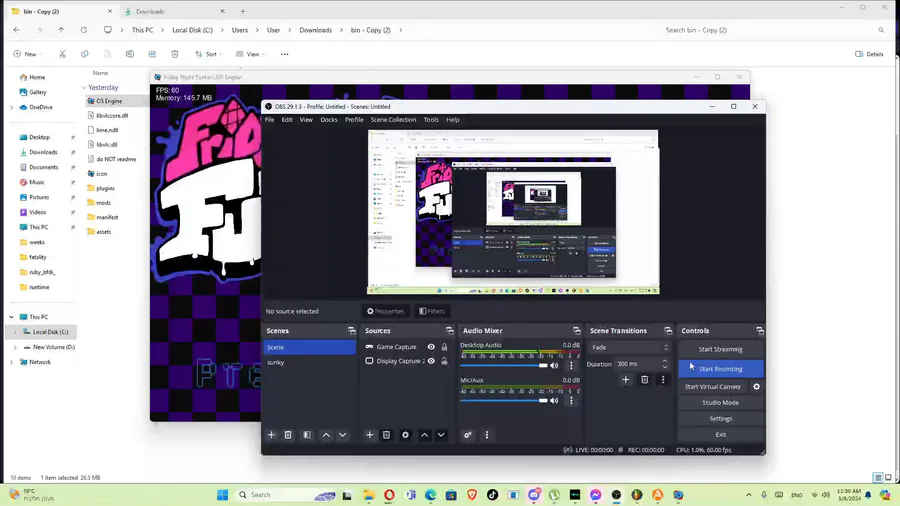Screen dimensions: 900x506
Task: Click Start Virtual Camera button
Action: (x=712, y=387)
